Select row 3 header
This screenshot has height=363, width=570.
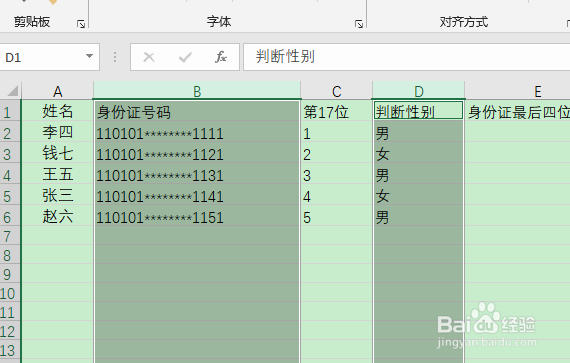(11, 153)
